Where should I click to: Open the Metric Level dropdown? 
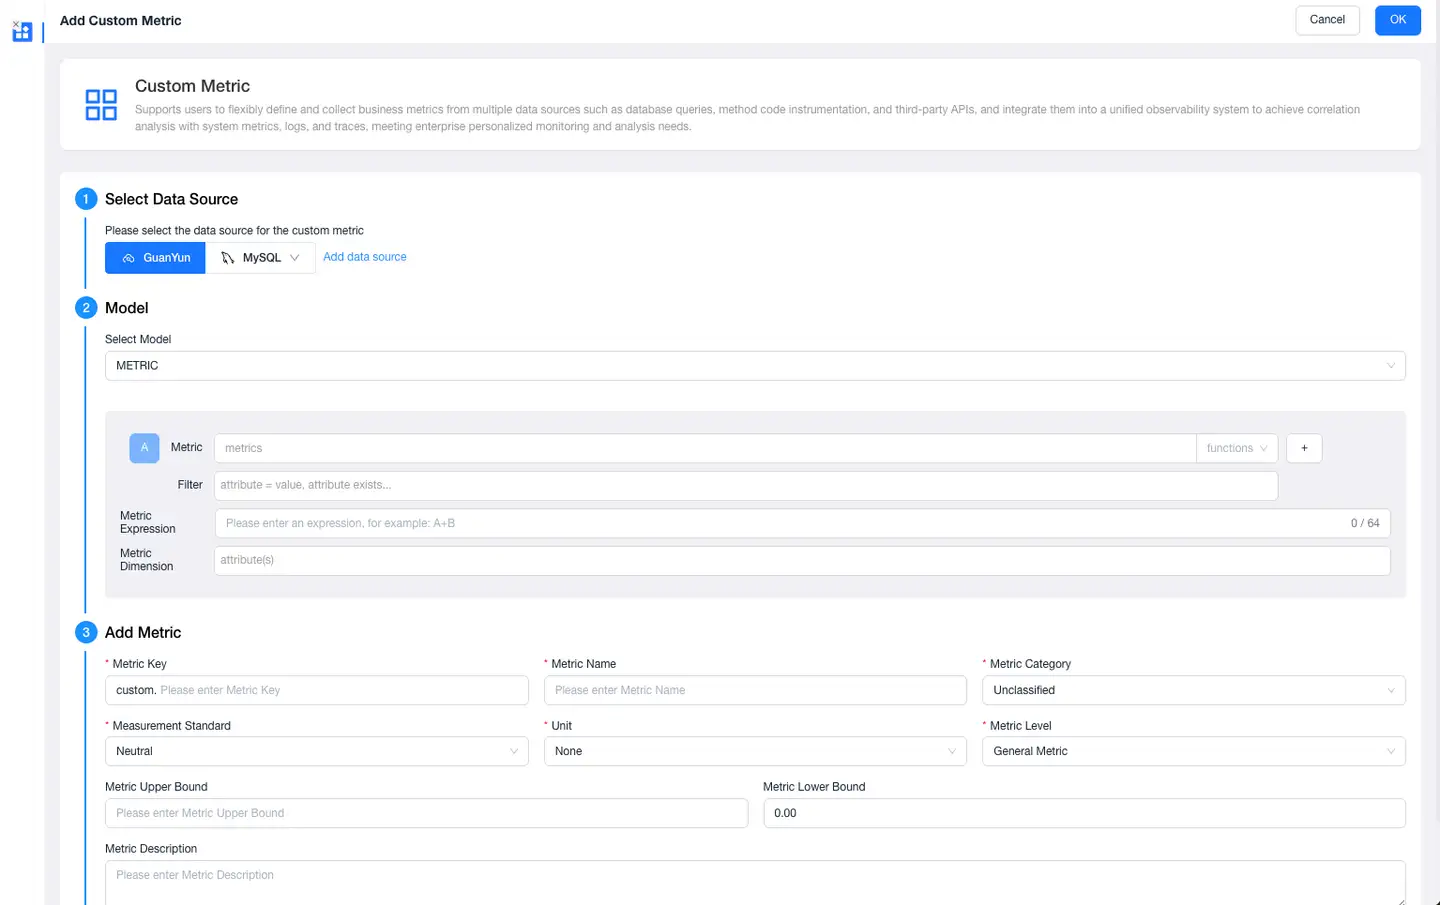coord(1193,751)
